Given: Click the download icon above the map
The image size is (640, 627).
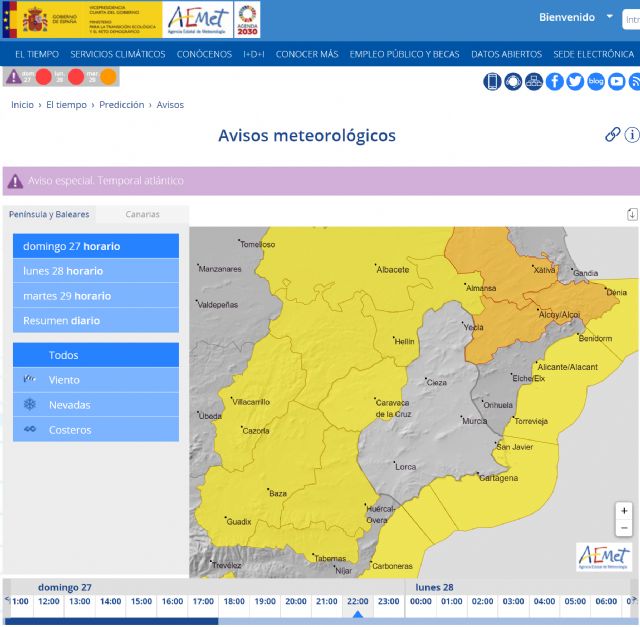Looking at the screenshot, I should [632, 214].
